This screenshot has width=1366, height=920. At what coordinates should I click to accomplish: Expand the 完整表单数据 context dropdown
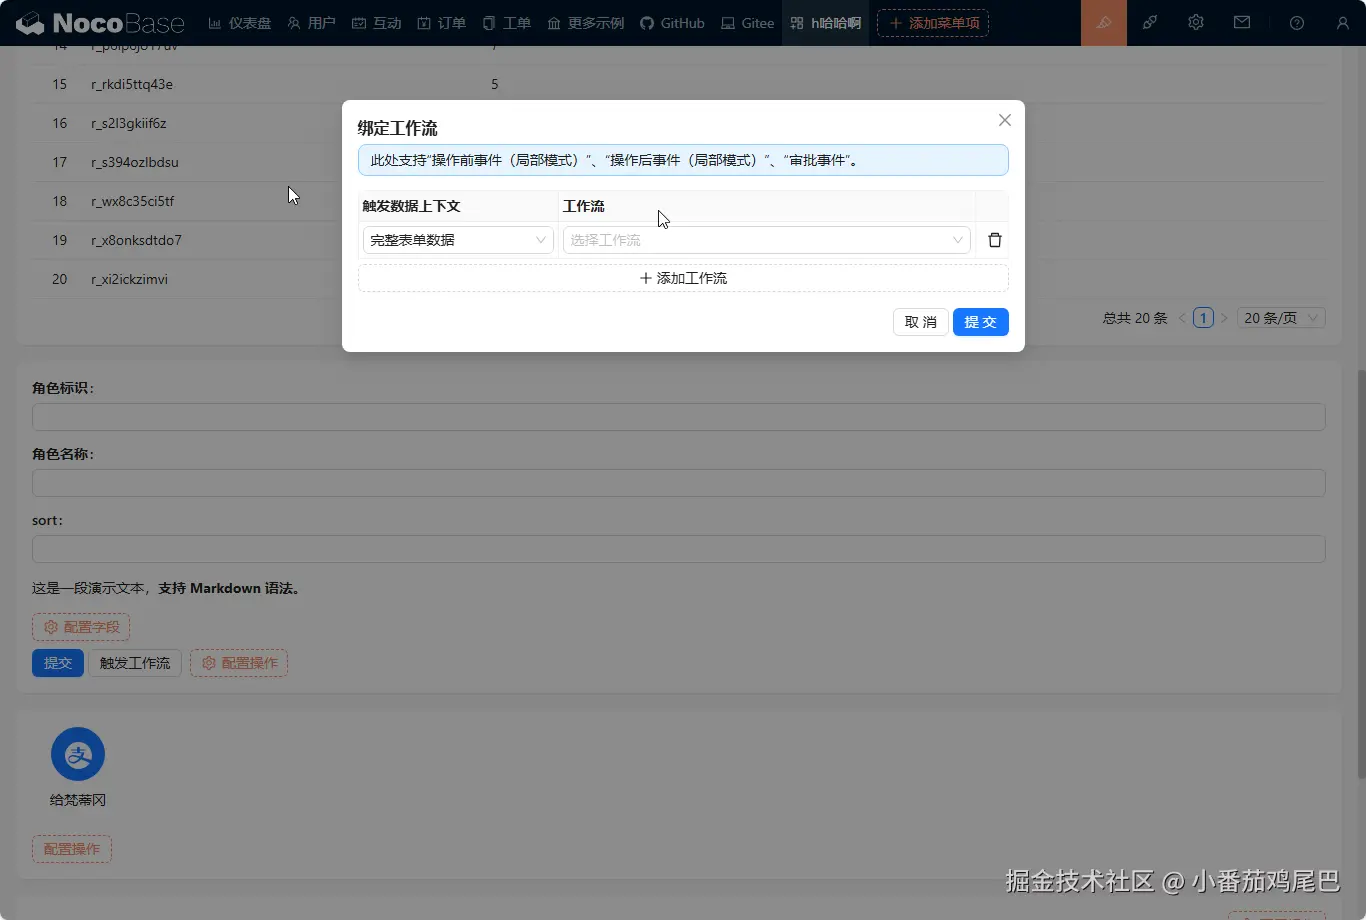coord(458,240)
